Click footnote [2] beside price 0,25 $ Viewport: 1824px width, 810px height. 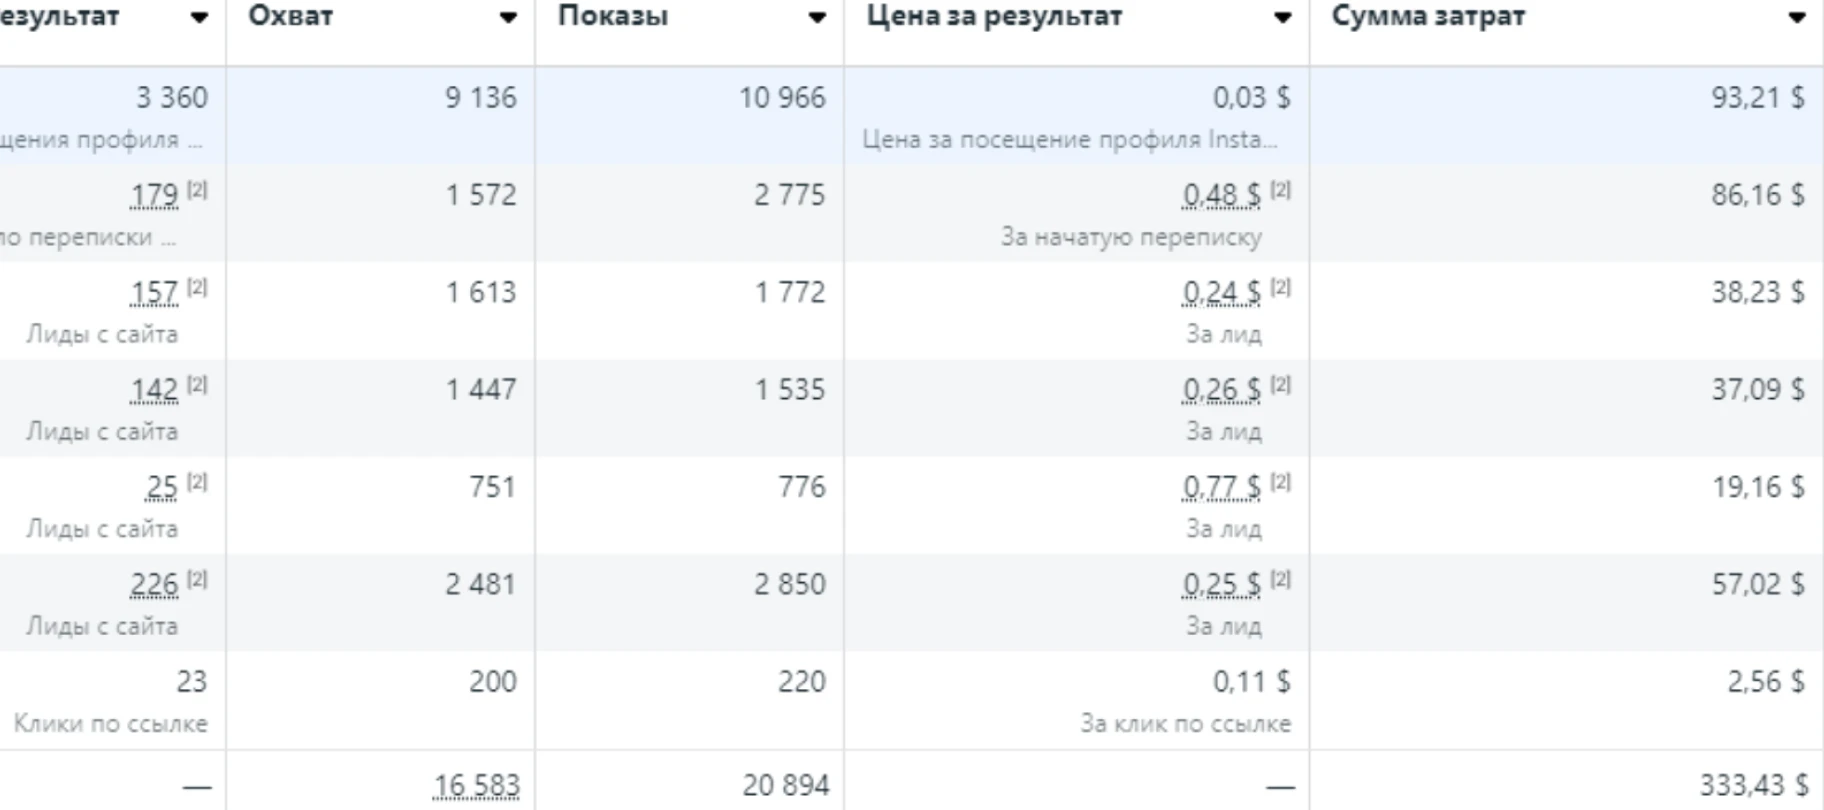[x=1281, y=579]
